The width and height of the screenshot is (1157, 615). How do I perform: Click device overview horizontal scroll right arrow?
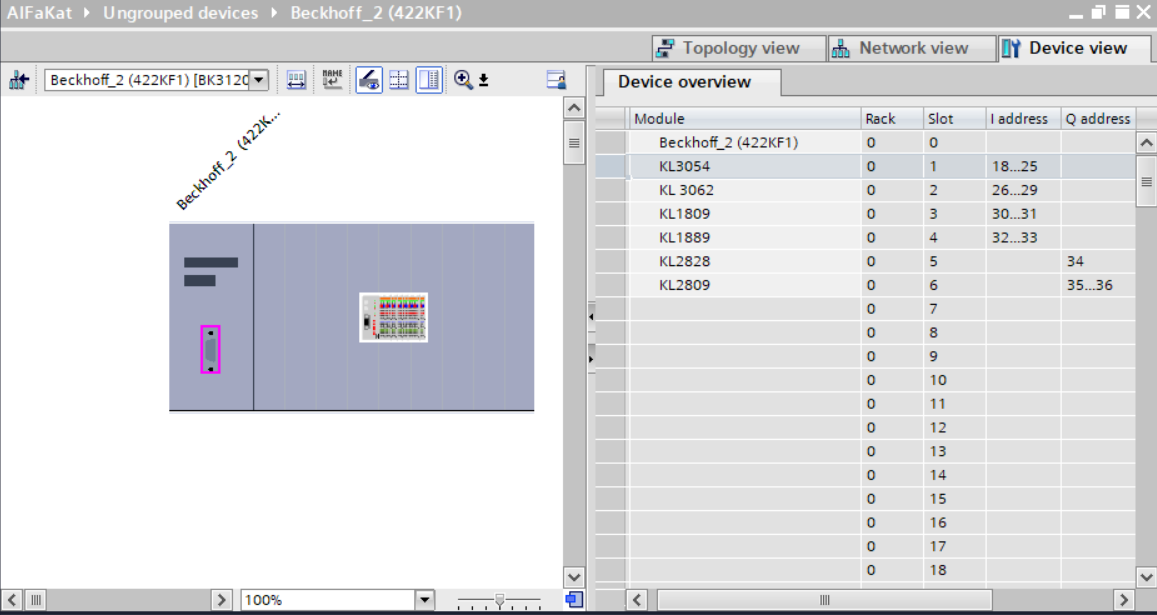1124,599
